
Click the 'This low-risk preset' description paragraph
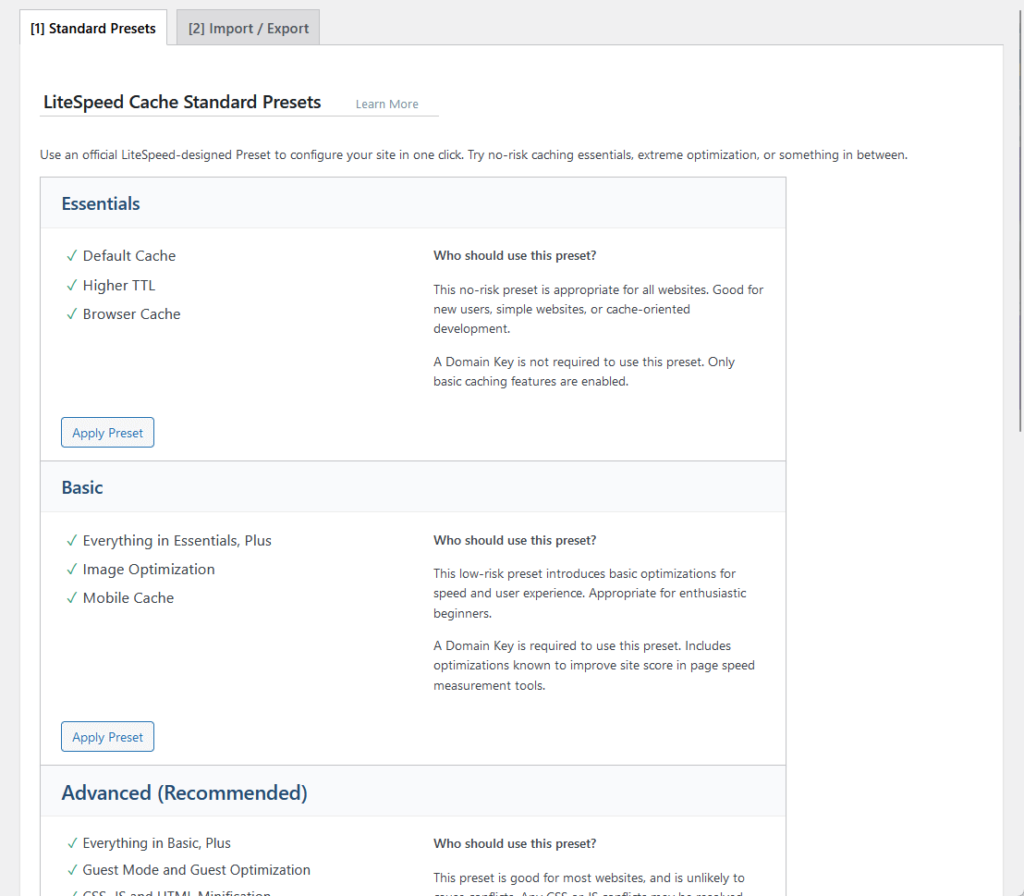pyautogui.click(x=590, y=594)
